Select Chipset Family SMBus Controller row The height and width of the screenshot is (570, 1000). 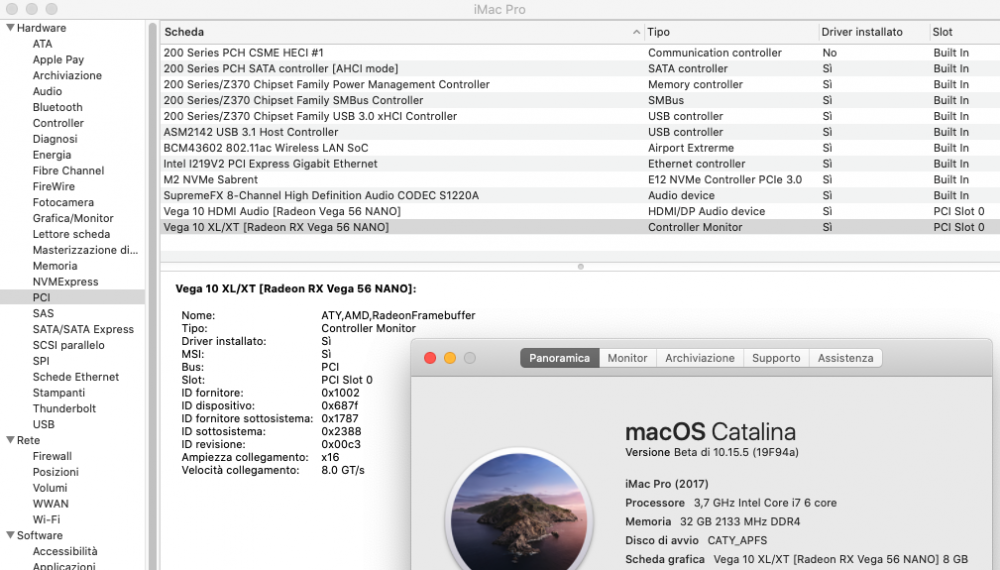pos(580,100)
